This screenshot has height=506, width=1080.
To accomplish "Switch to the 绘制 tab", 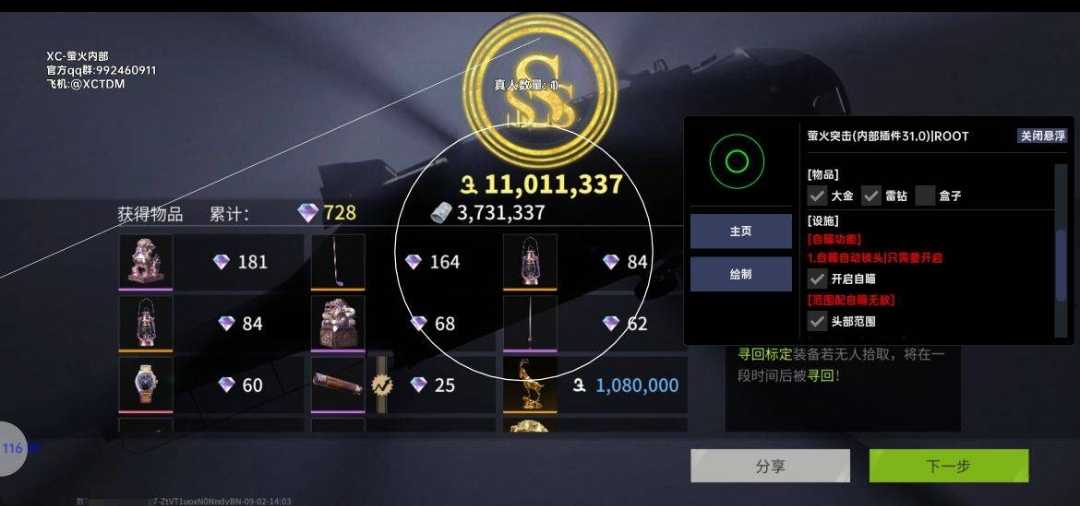I will [x=741, y=274].
